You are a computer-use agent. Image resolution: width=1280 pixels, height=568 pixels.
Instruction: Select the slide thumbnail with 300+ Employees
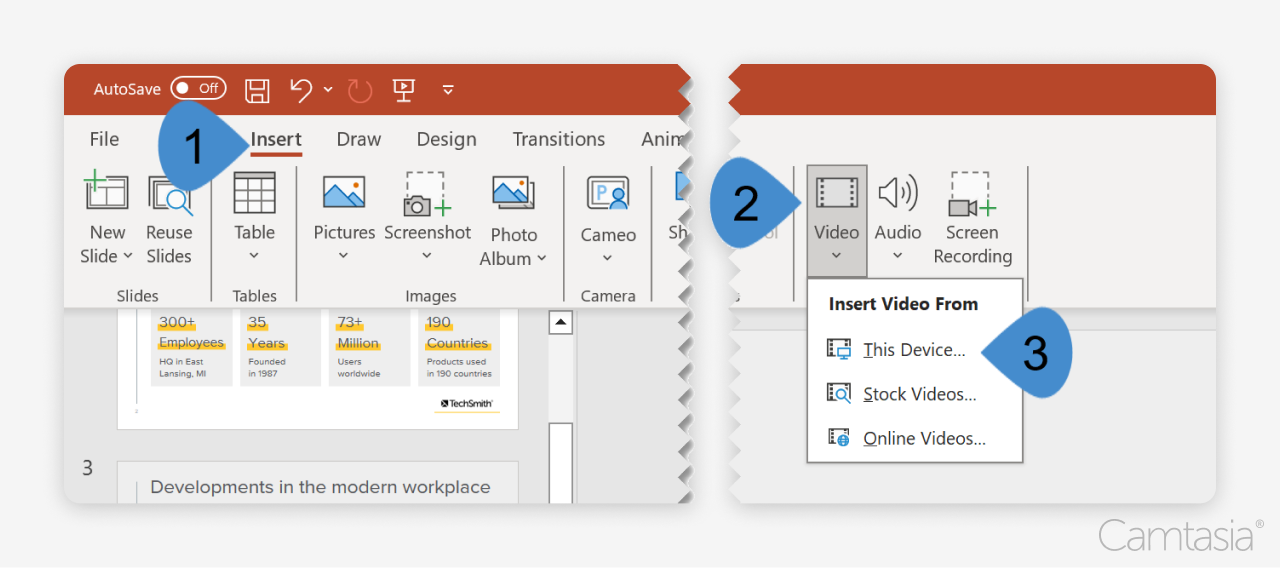[318, 369]
